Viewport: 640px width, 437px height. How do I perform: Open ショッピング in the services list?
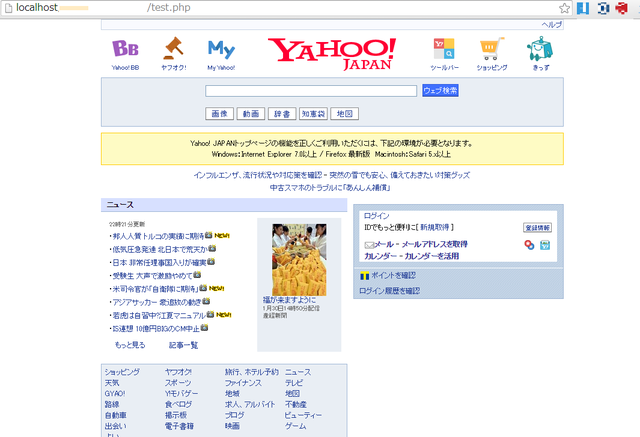[x=122, y=372]
